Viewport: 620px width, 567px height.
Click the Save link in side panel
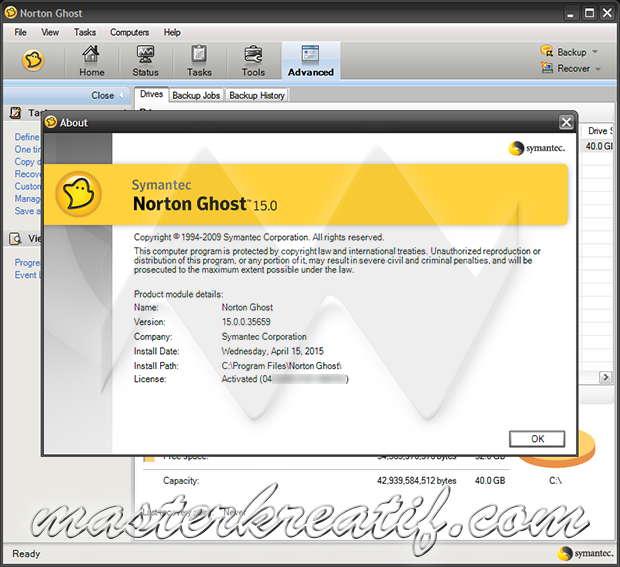click(27, 211)
